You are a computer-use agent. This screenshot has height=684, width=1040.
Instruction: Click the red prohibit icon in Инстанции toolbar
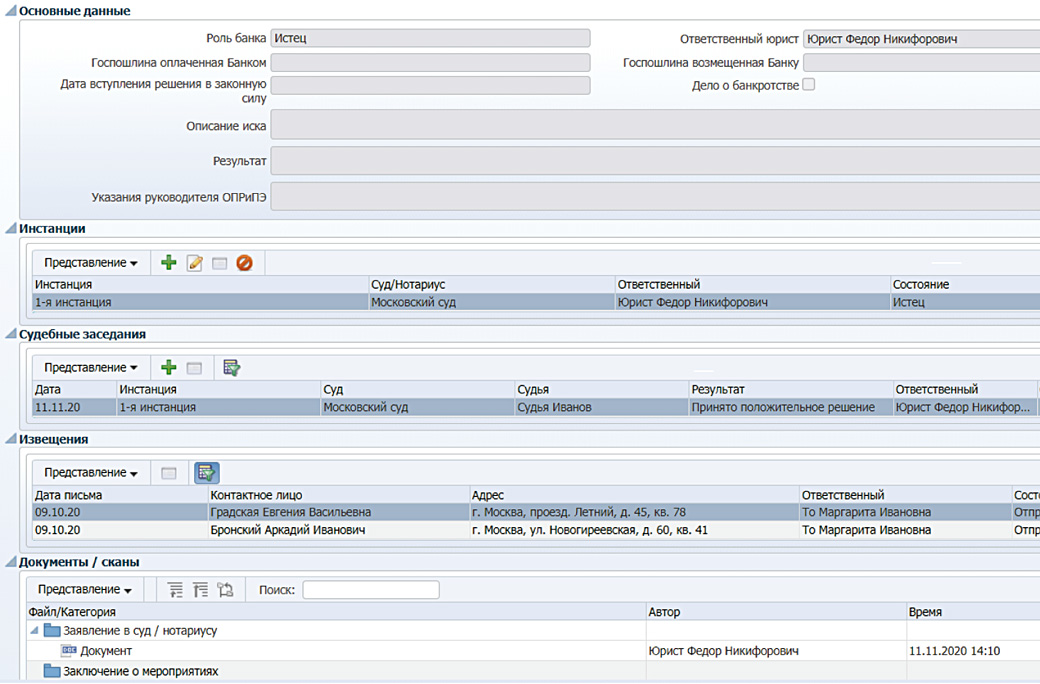(x=244, y=263)
